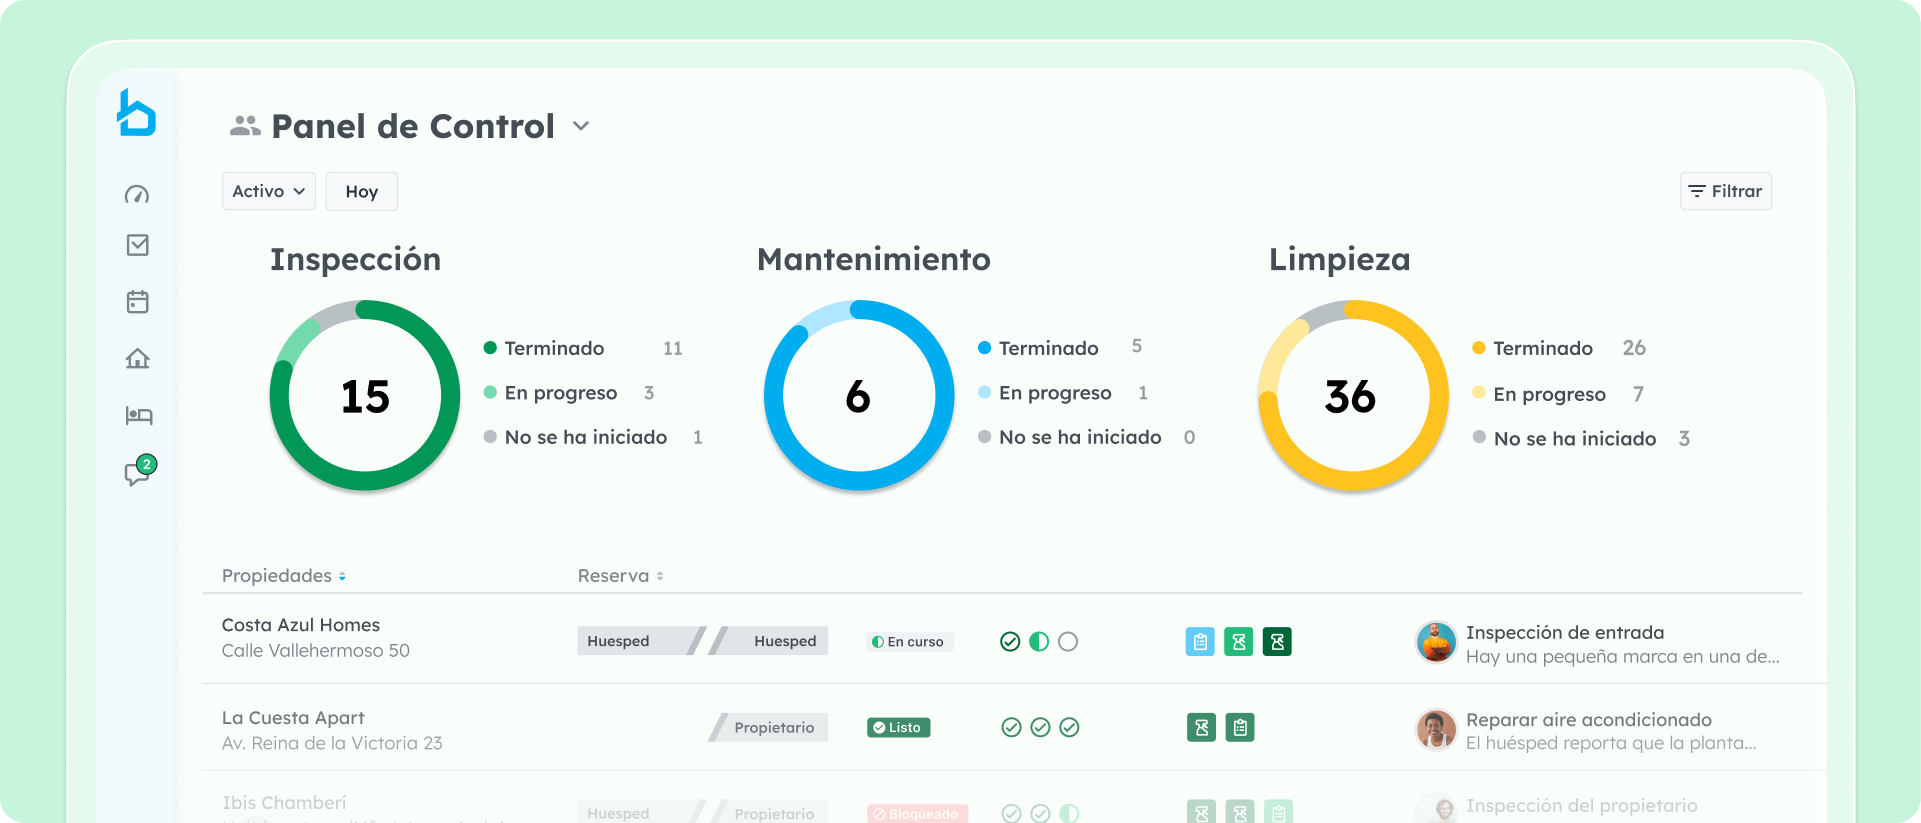This screenshot has width=1921, height=823.
Task: Open the bed reservations icon in sidebar
Action: [x=138, y=415]
